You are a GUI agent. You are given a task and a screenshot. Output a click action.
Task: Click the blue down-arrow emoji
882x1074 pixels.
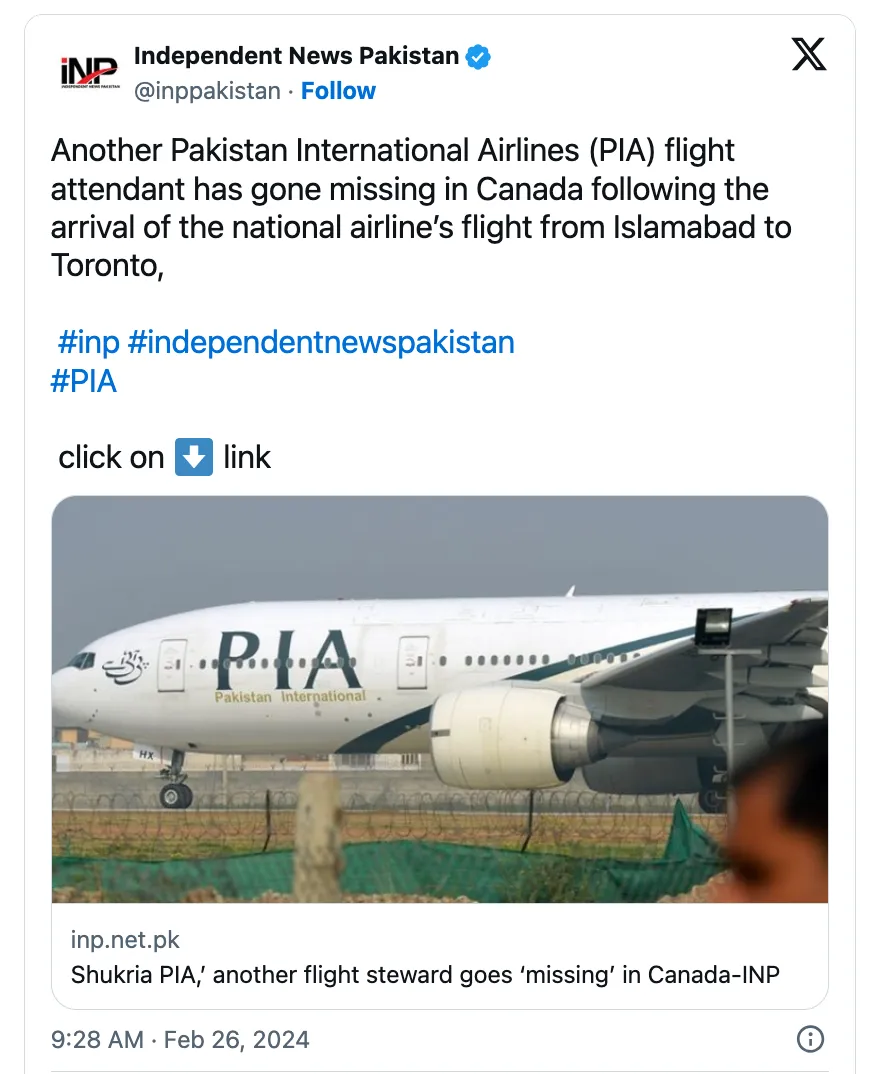tap(194, 457)
